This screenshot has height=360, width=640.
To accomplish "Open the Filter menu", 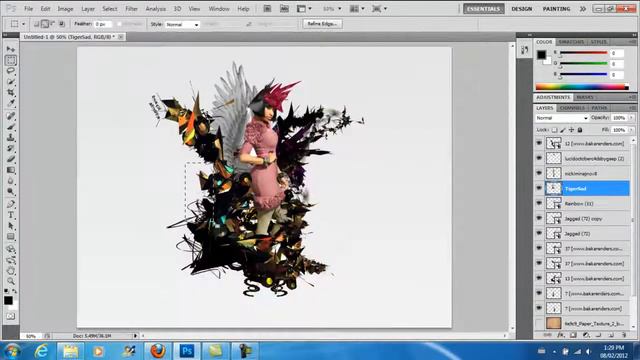I will click(x=131, y=9).
